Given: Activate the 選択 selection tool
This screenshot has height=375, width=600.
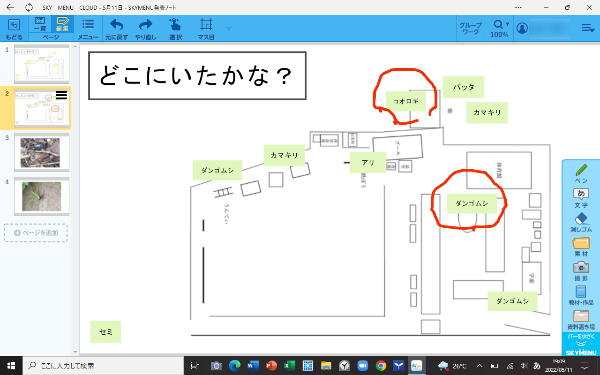Looking at the screenshot, I should pos(175,29).
